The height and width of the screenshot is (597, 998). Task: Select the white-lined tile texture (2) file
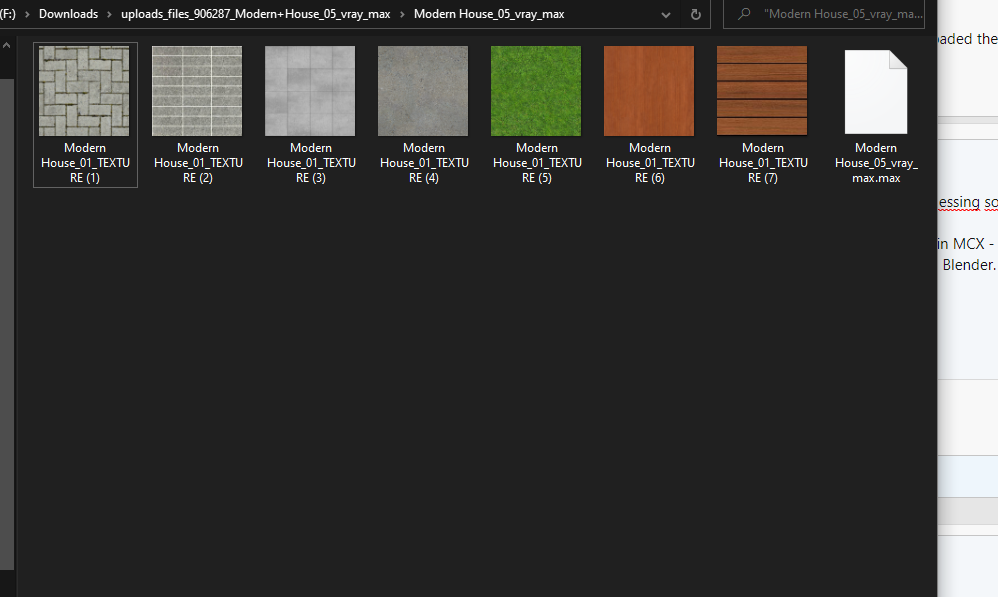197,91
